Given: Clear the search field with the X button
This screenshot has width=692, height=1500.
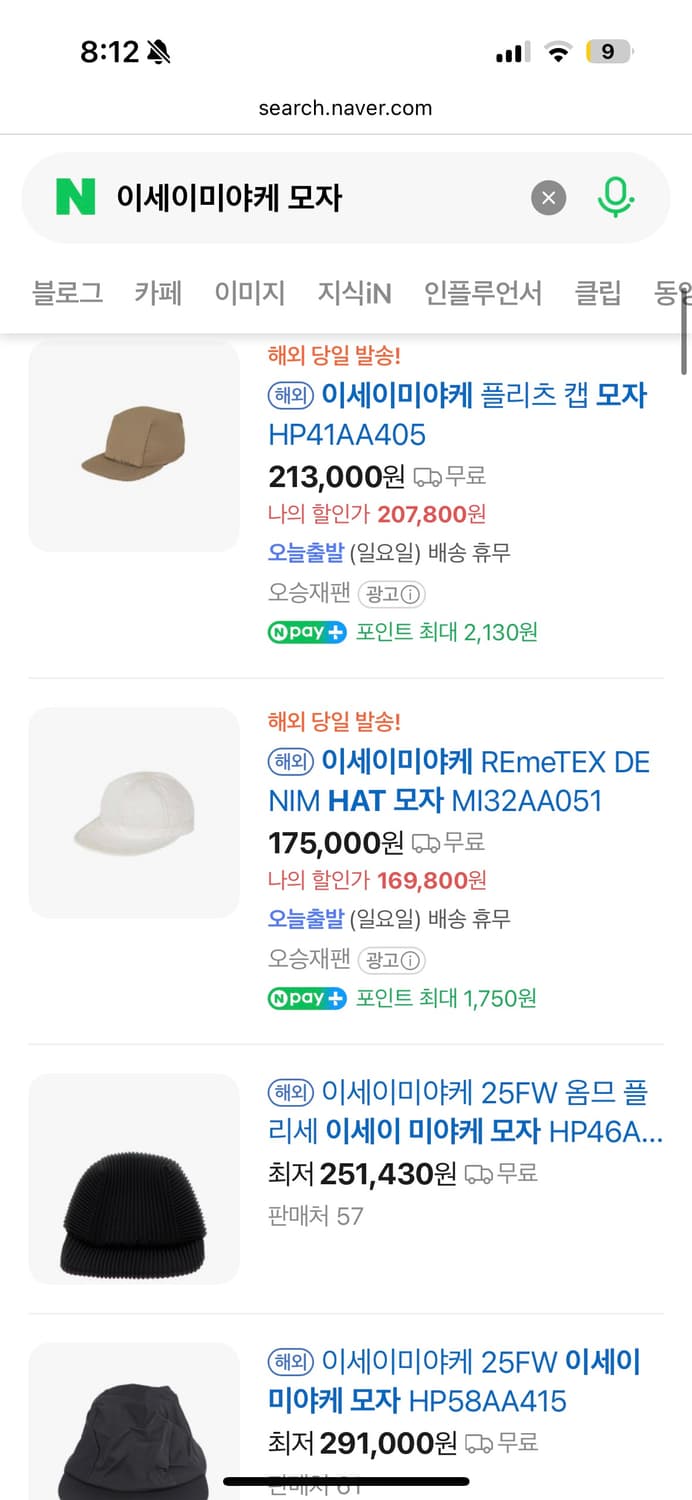Looking at the screenshot, I should (x=548, y=197).
